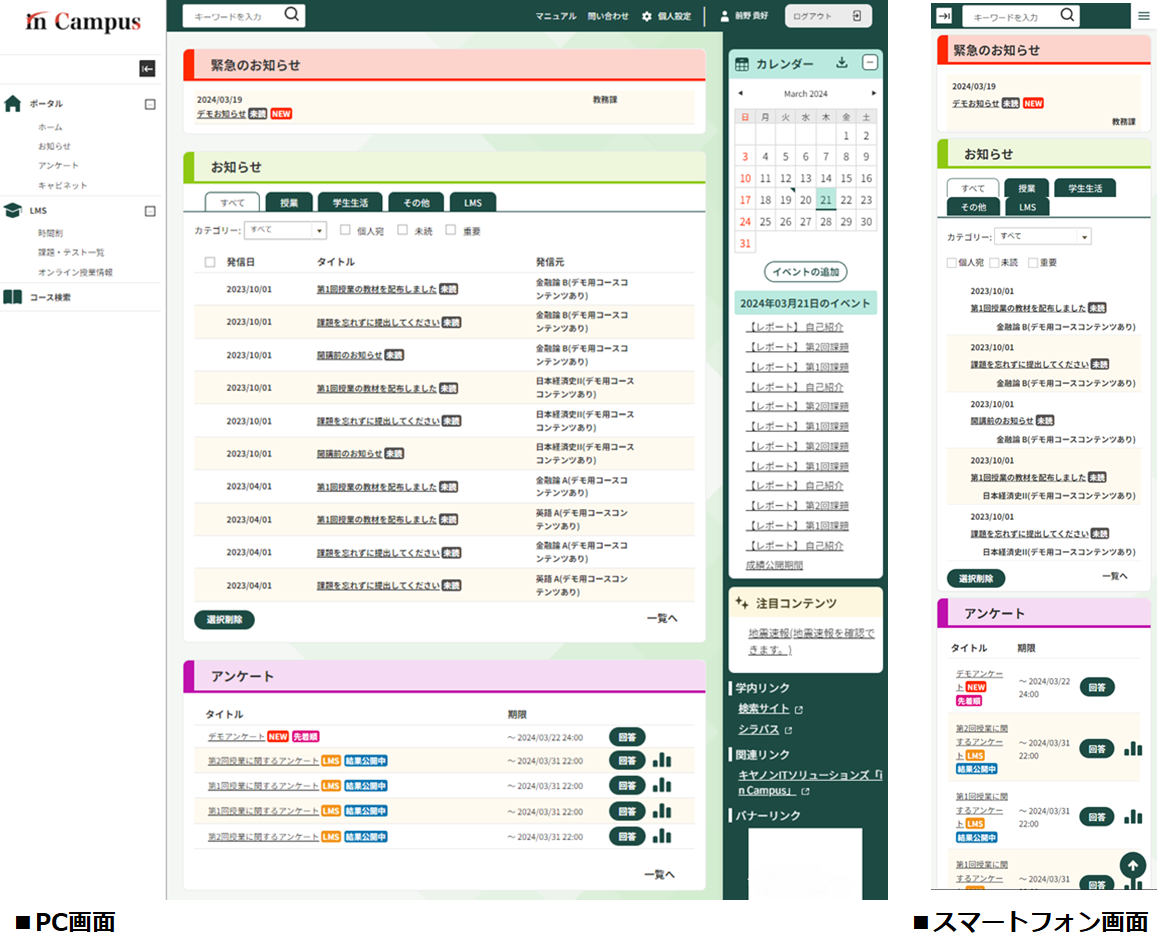Go to the next month in the calendar

[873, 93]
